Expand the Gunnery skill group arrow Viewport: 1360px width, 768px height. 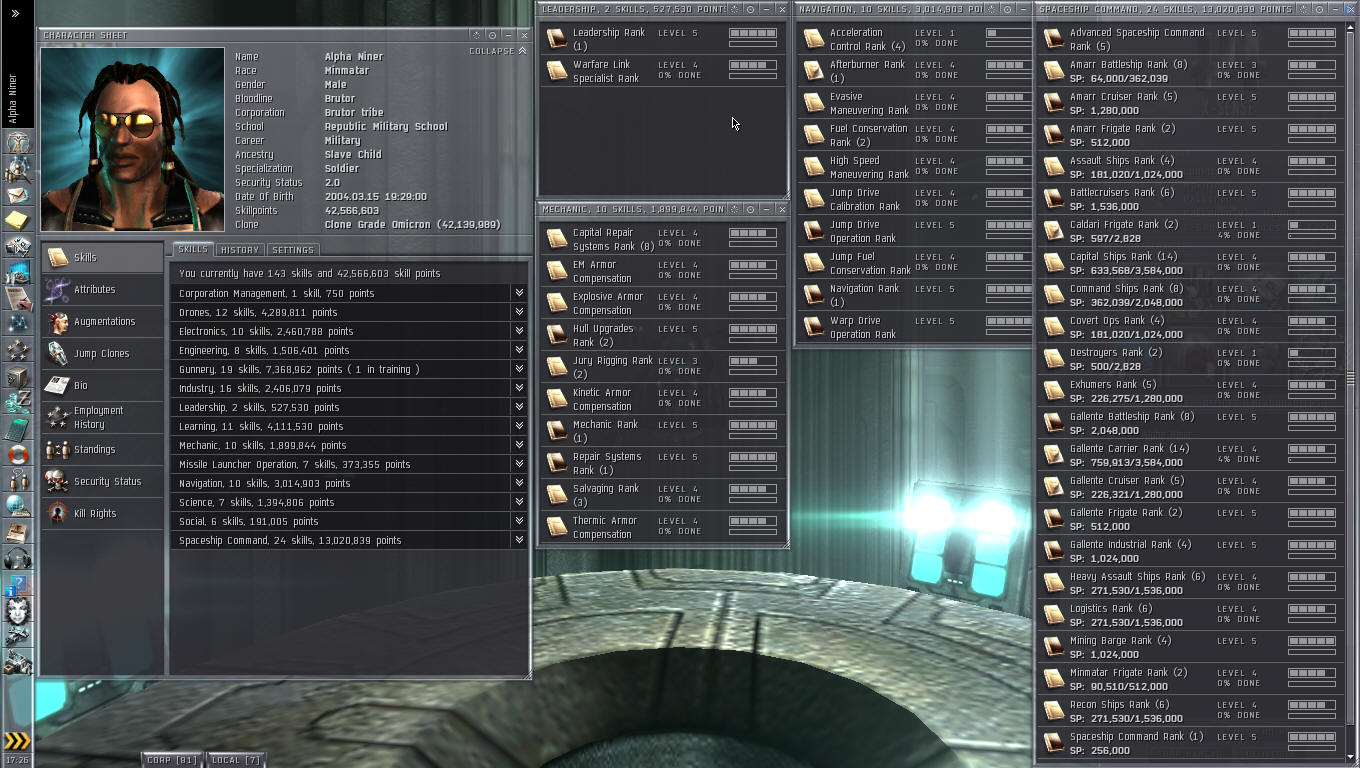(519, 369)
